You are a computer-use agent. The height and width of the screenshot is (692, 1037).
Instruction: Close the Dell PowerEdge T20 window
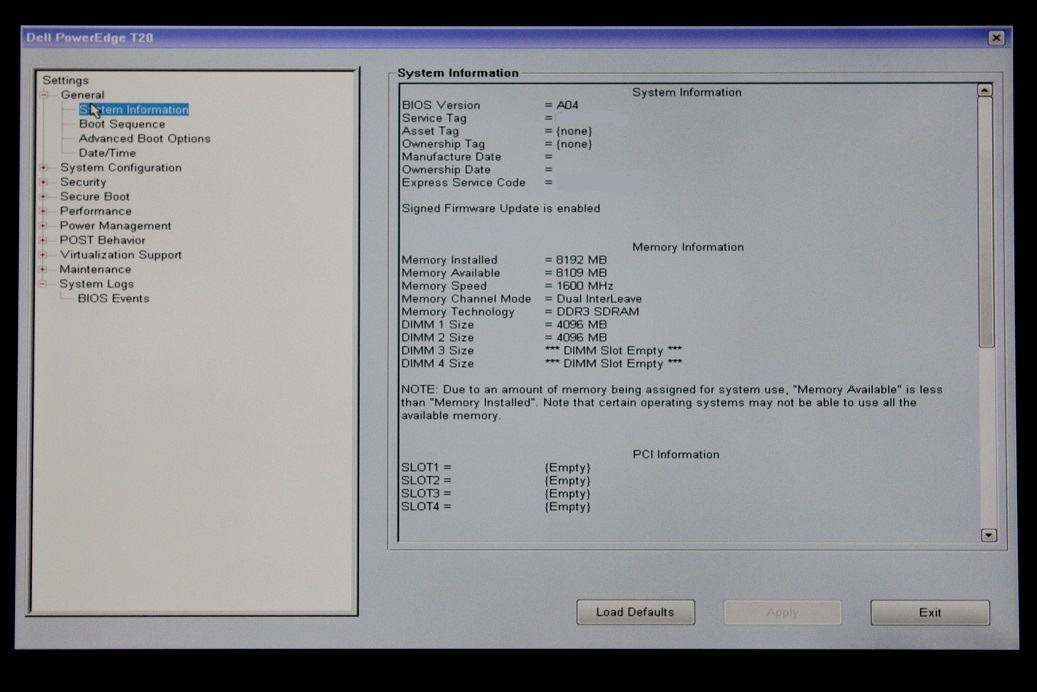point(996,38)
